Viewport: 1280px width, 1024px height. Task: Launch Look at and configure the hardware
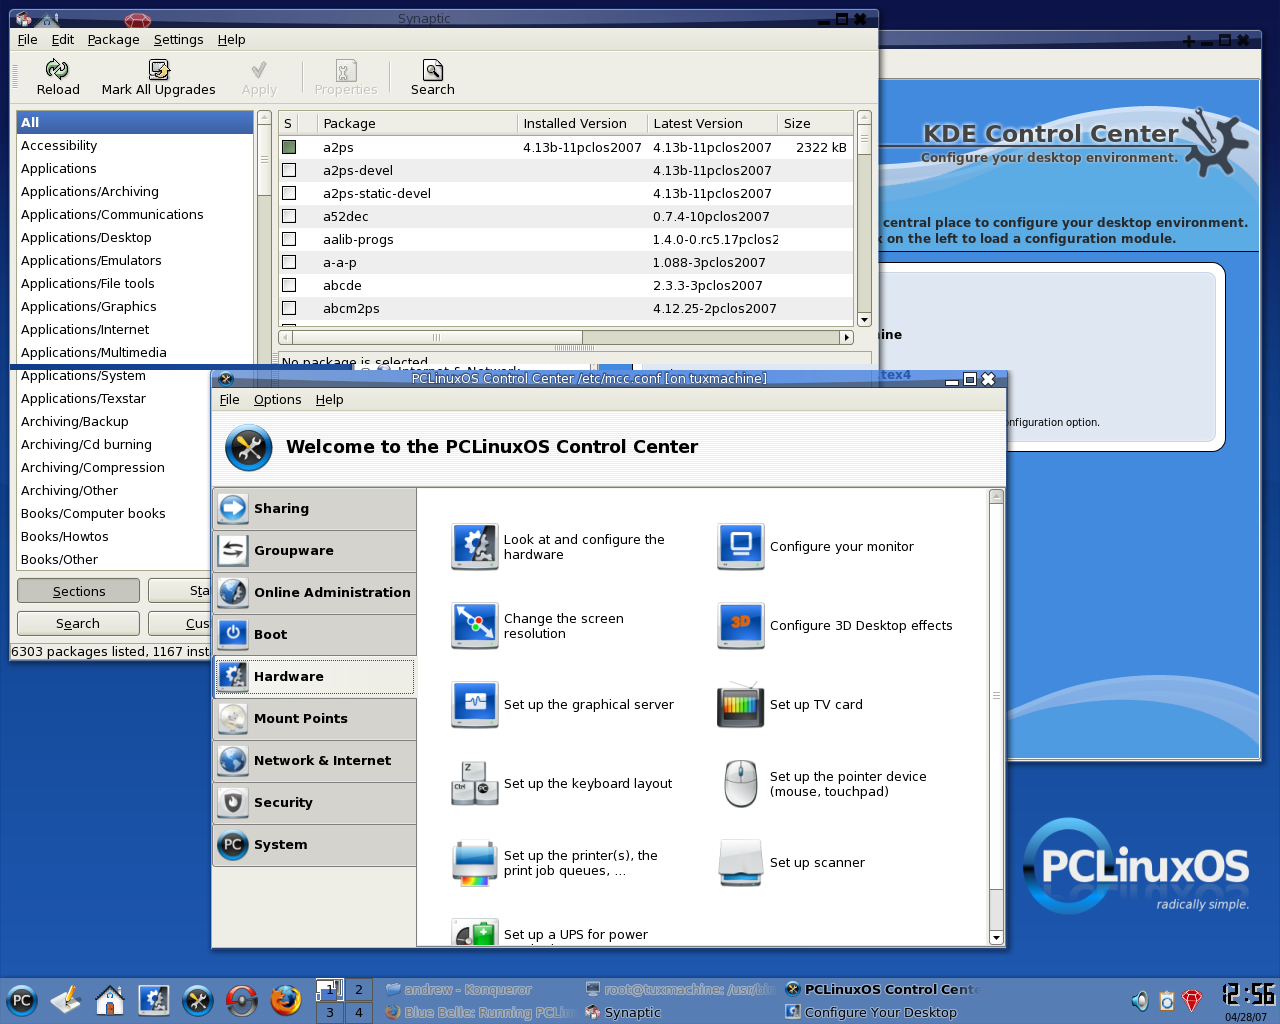[559, 547]
